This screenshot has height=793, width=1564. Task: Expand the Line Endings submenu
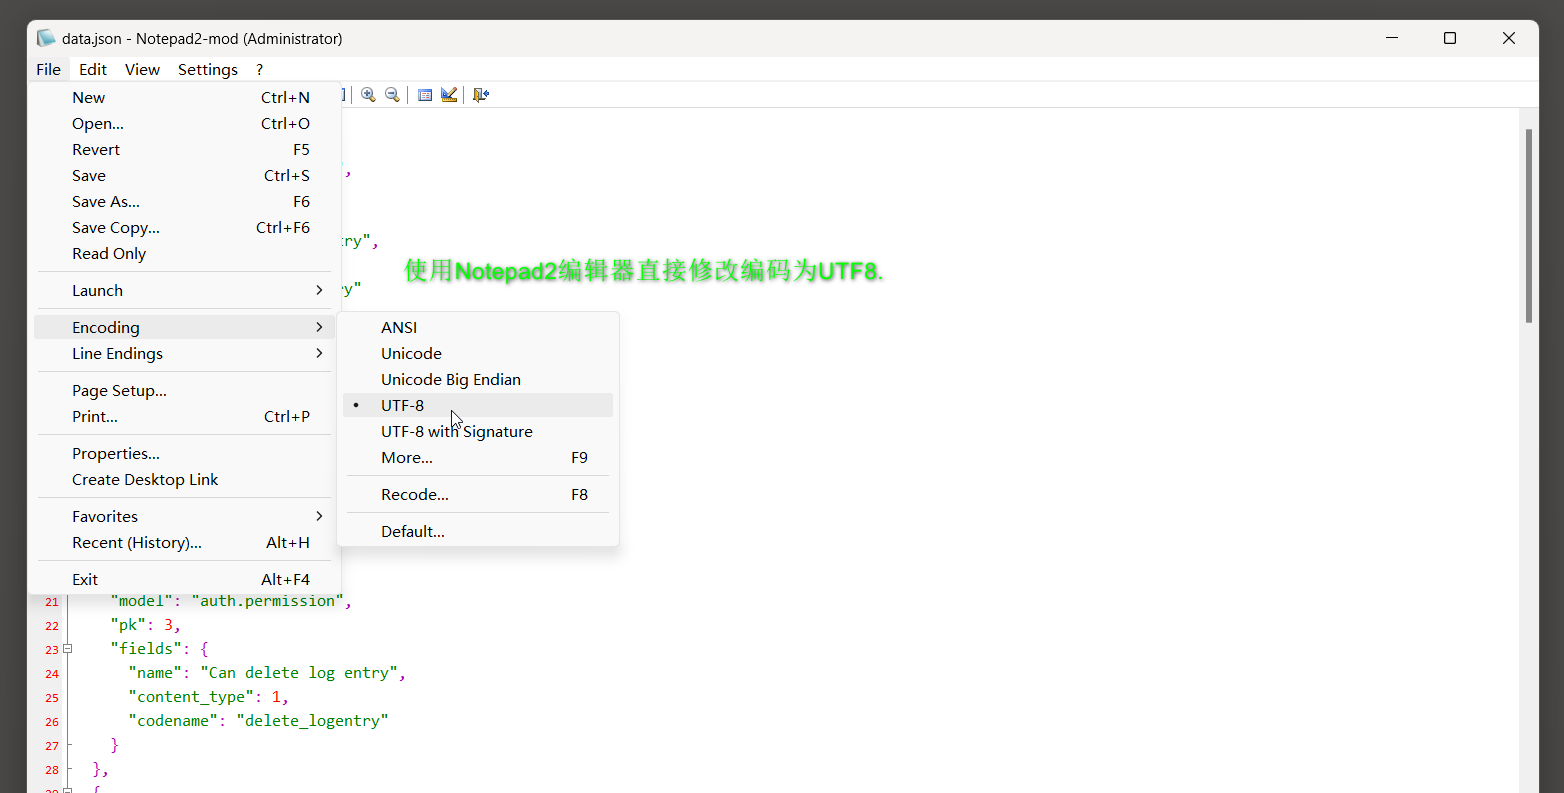(x=185, y=353)
